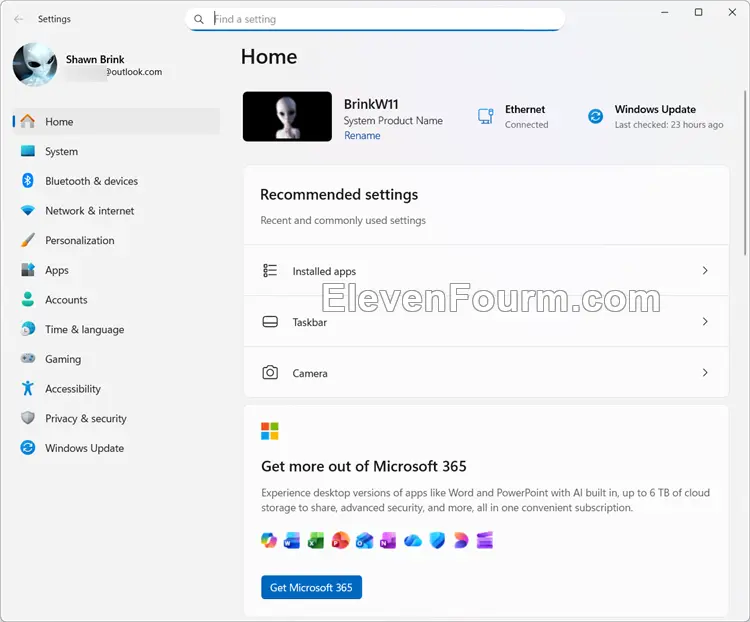Screen dimensions: 750x622
Task: Open the Taskbar recommended setting
Action: tap(486, 322)
